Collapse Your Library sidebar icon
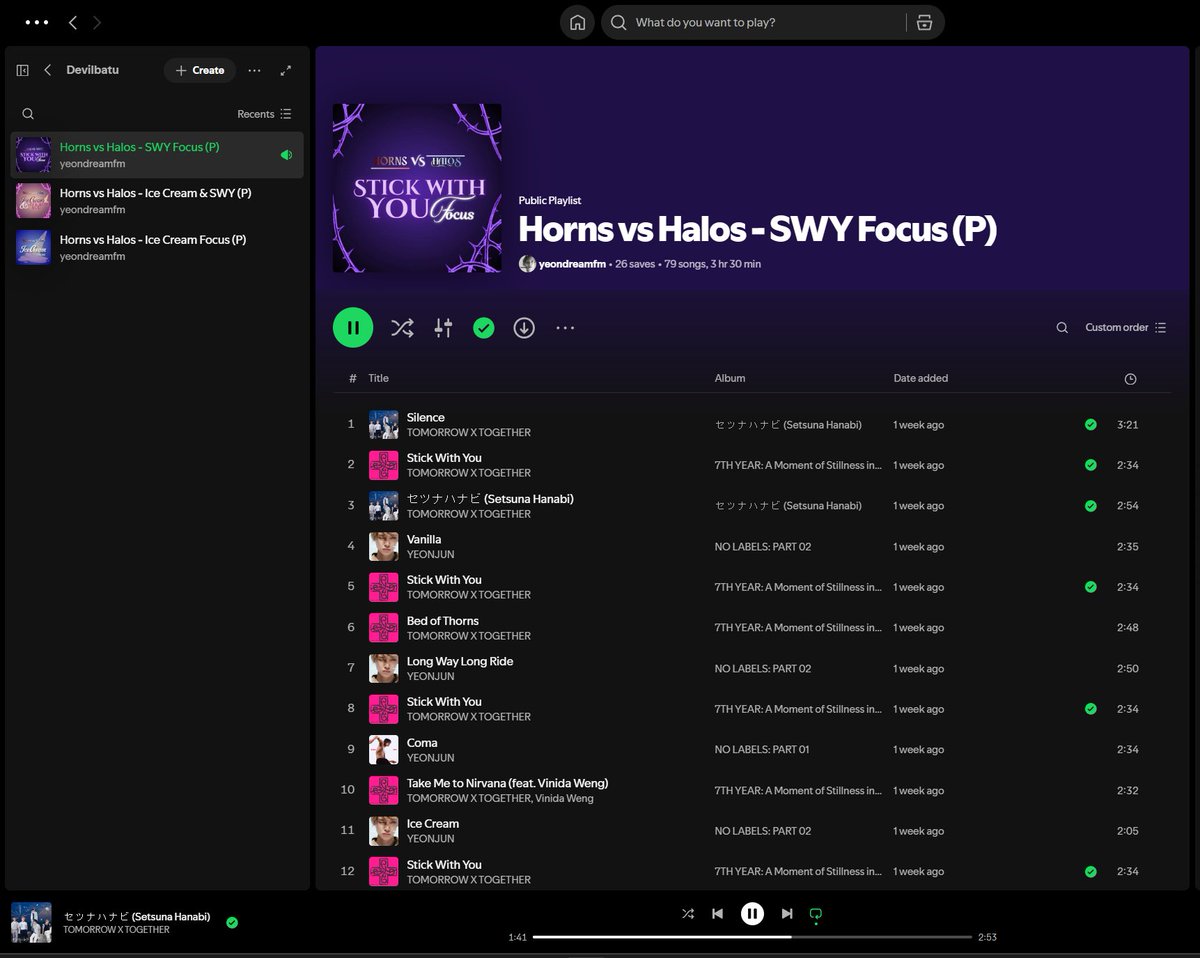This screenshot has width=1200, height=958. click(x=23, y=70)
